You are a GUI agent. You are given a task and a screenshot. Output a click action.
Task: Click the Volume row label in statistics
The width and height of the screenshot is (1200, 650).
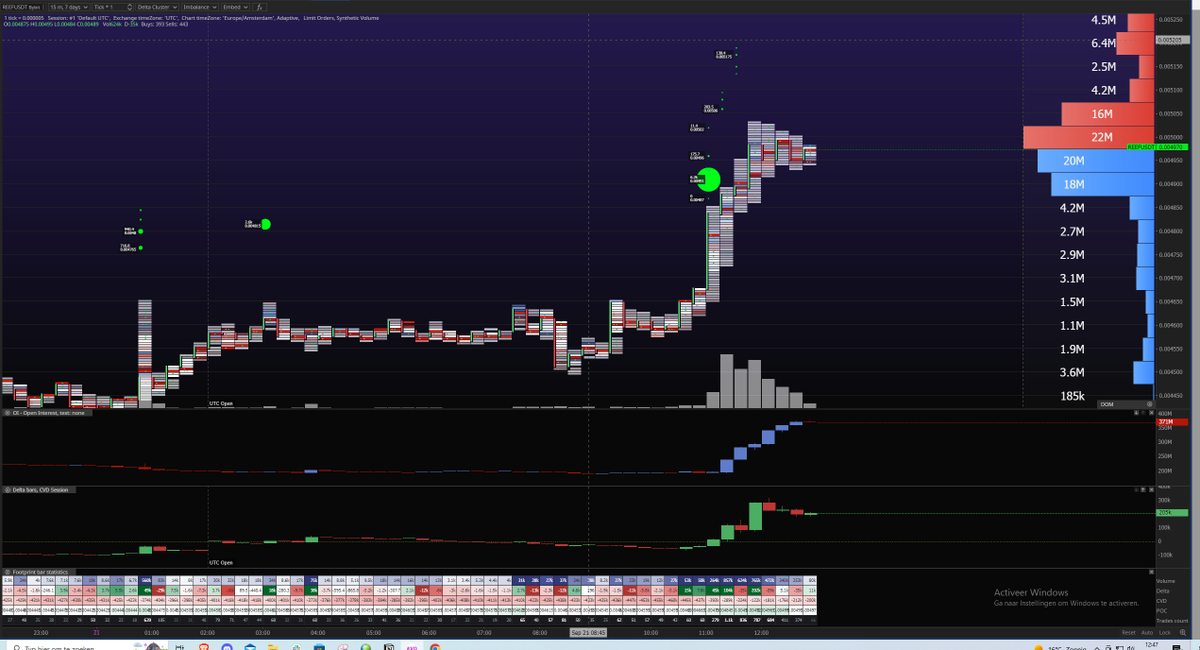click(x=1165, y=581)
